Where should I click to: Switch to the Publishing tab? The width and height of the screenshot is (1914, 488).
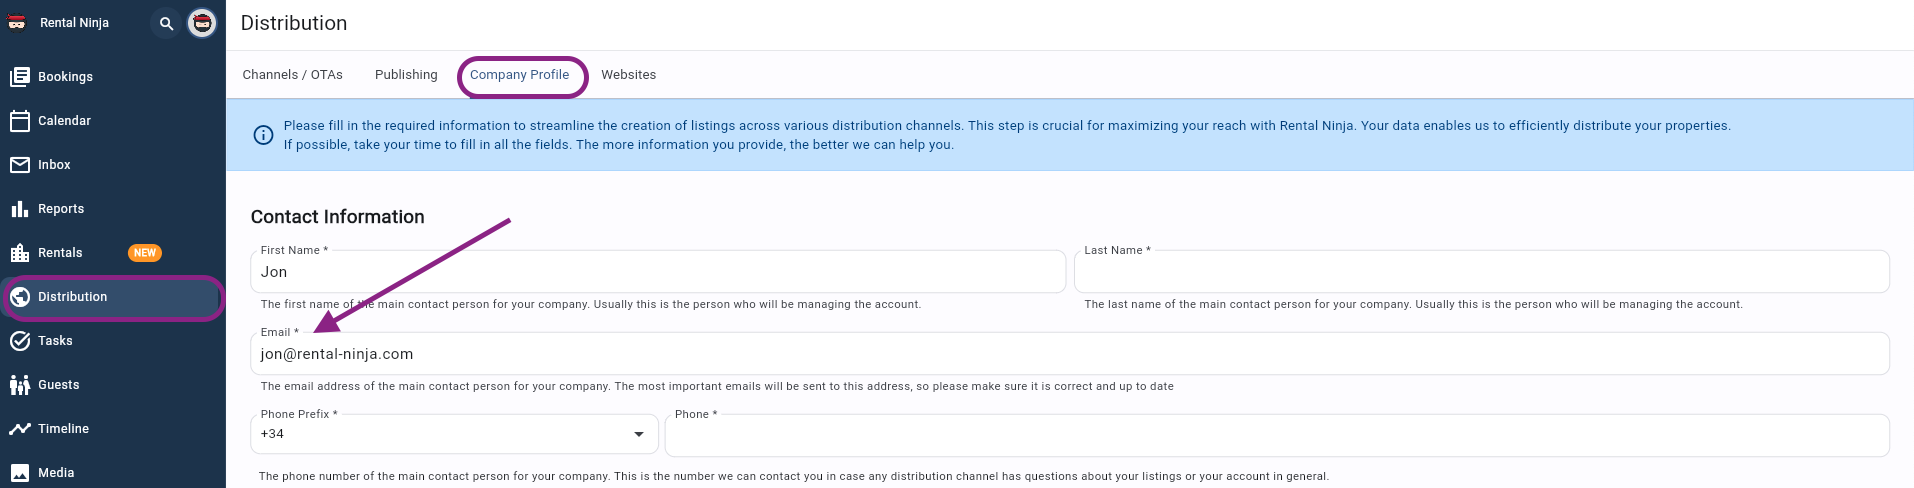pos(406,75)
